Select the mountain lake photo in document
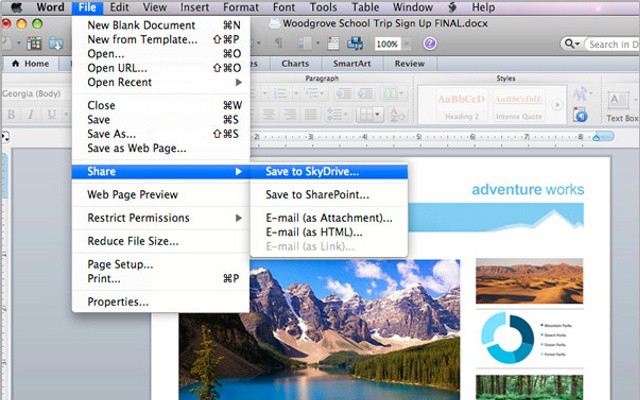Image resolution: width=640 pixels, height=400 pixels. (x=320, y=325)
